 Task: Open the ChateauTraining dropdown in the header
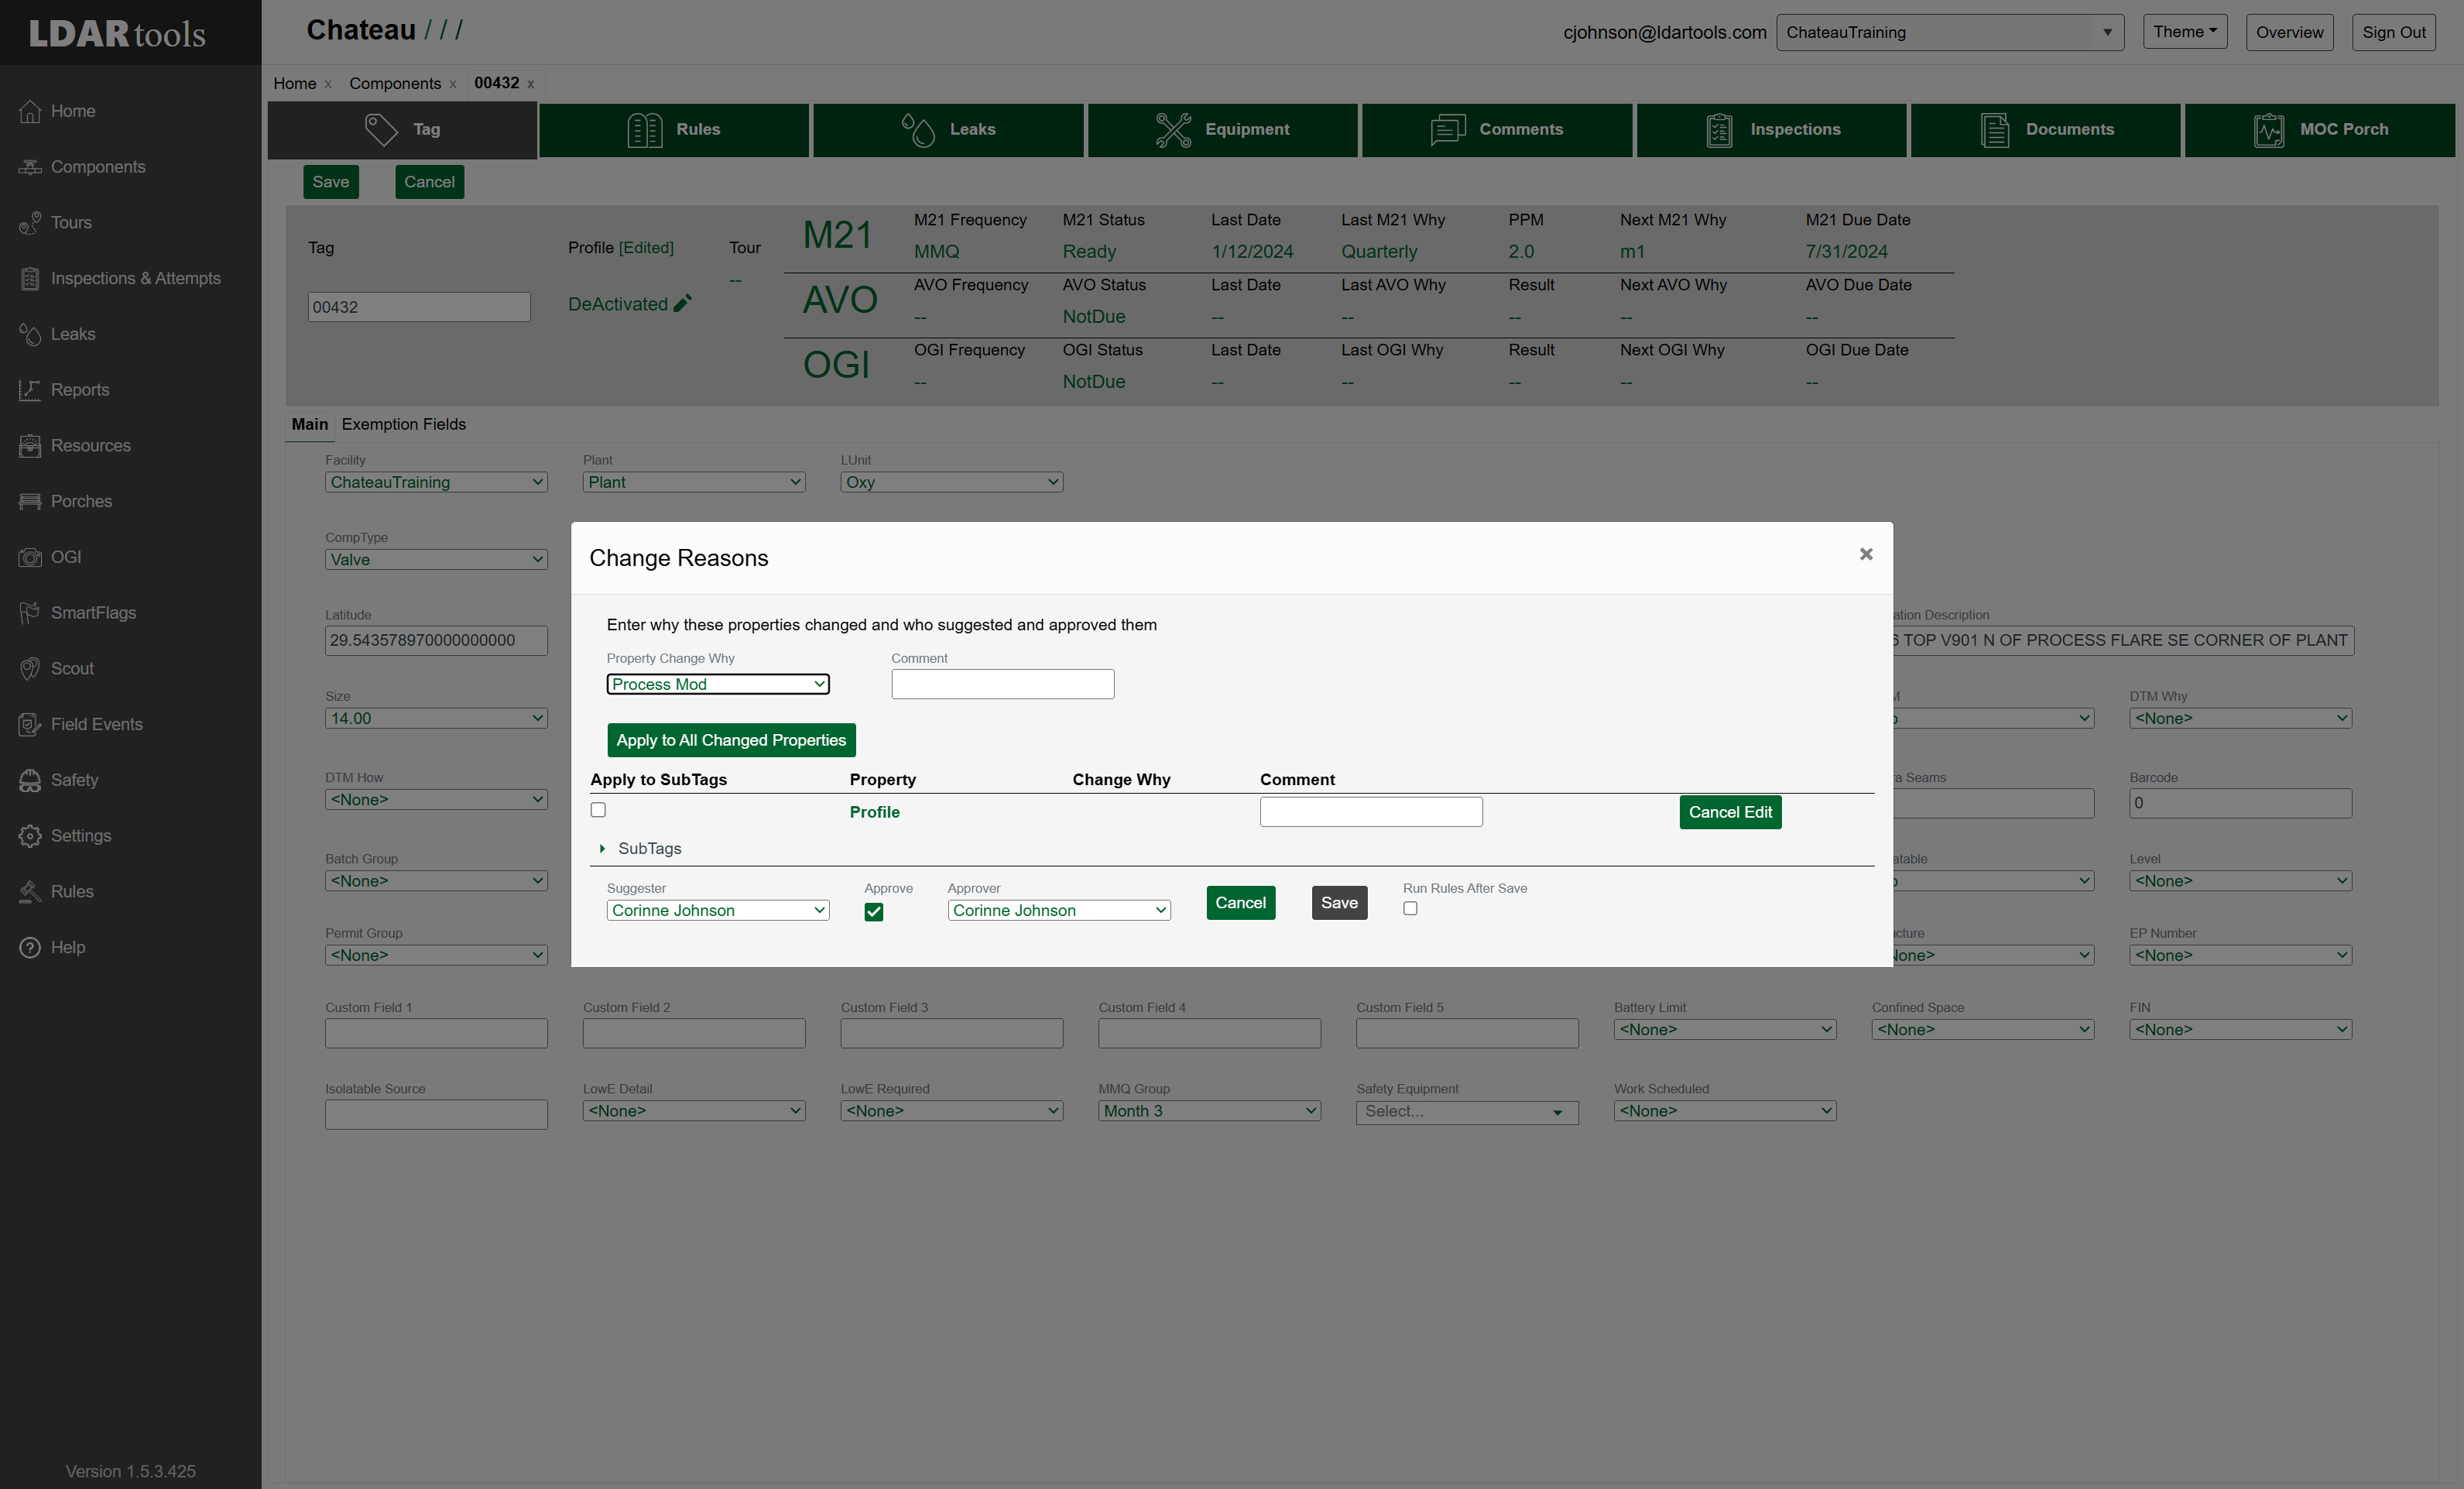[x=1950, y=32]
